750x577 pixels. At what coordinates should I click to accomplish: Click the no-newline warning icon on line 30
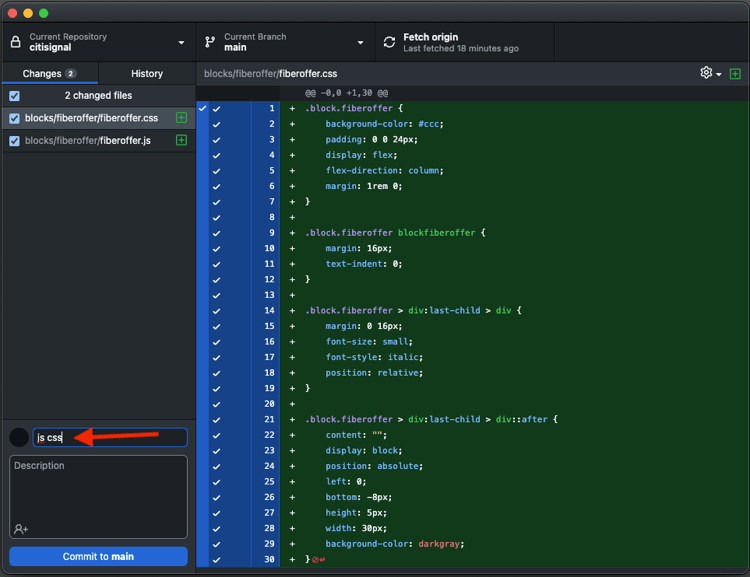[319, 559]
